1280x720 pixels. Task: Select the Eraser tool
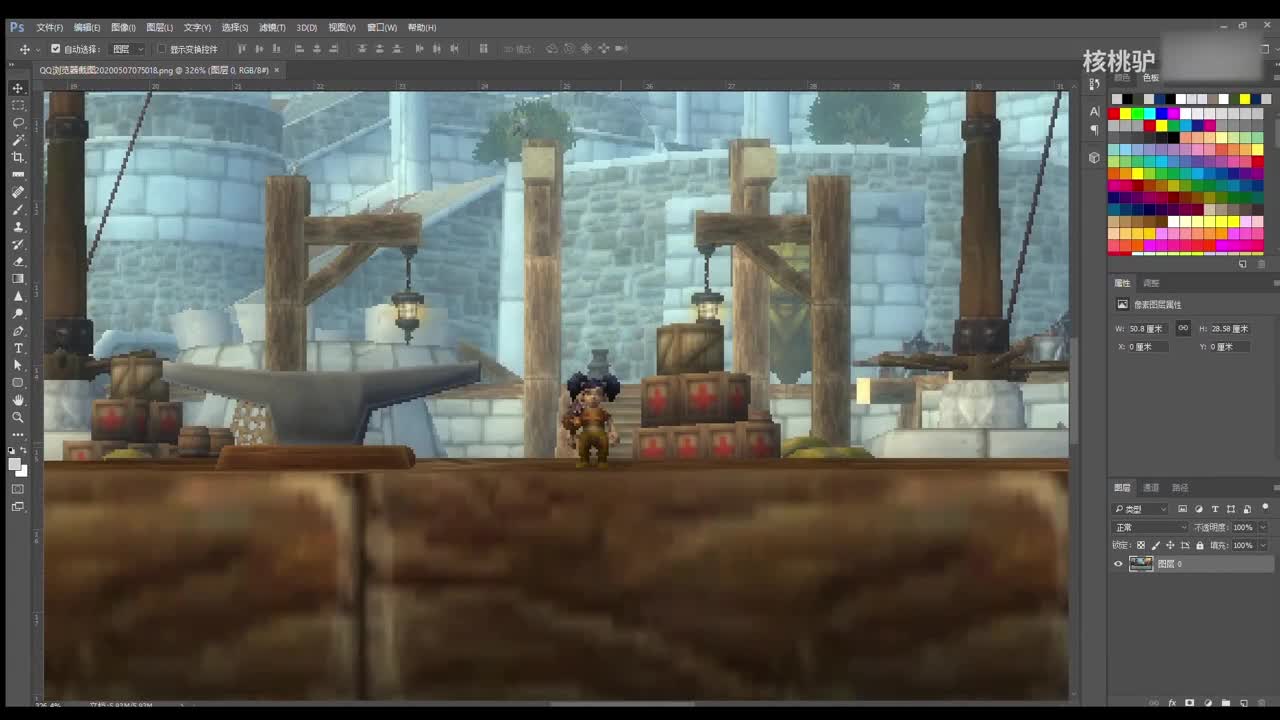[18, 261]
